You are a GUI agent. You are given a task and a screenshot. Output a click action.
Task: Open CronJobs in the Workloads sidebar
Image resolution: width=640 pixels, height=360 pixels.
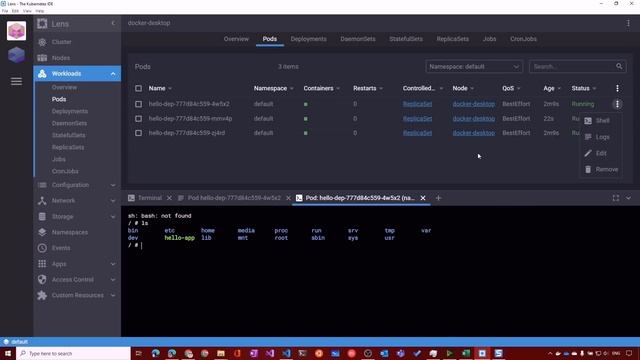coord(65,171)
